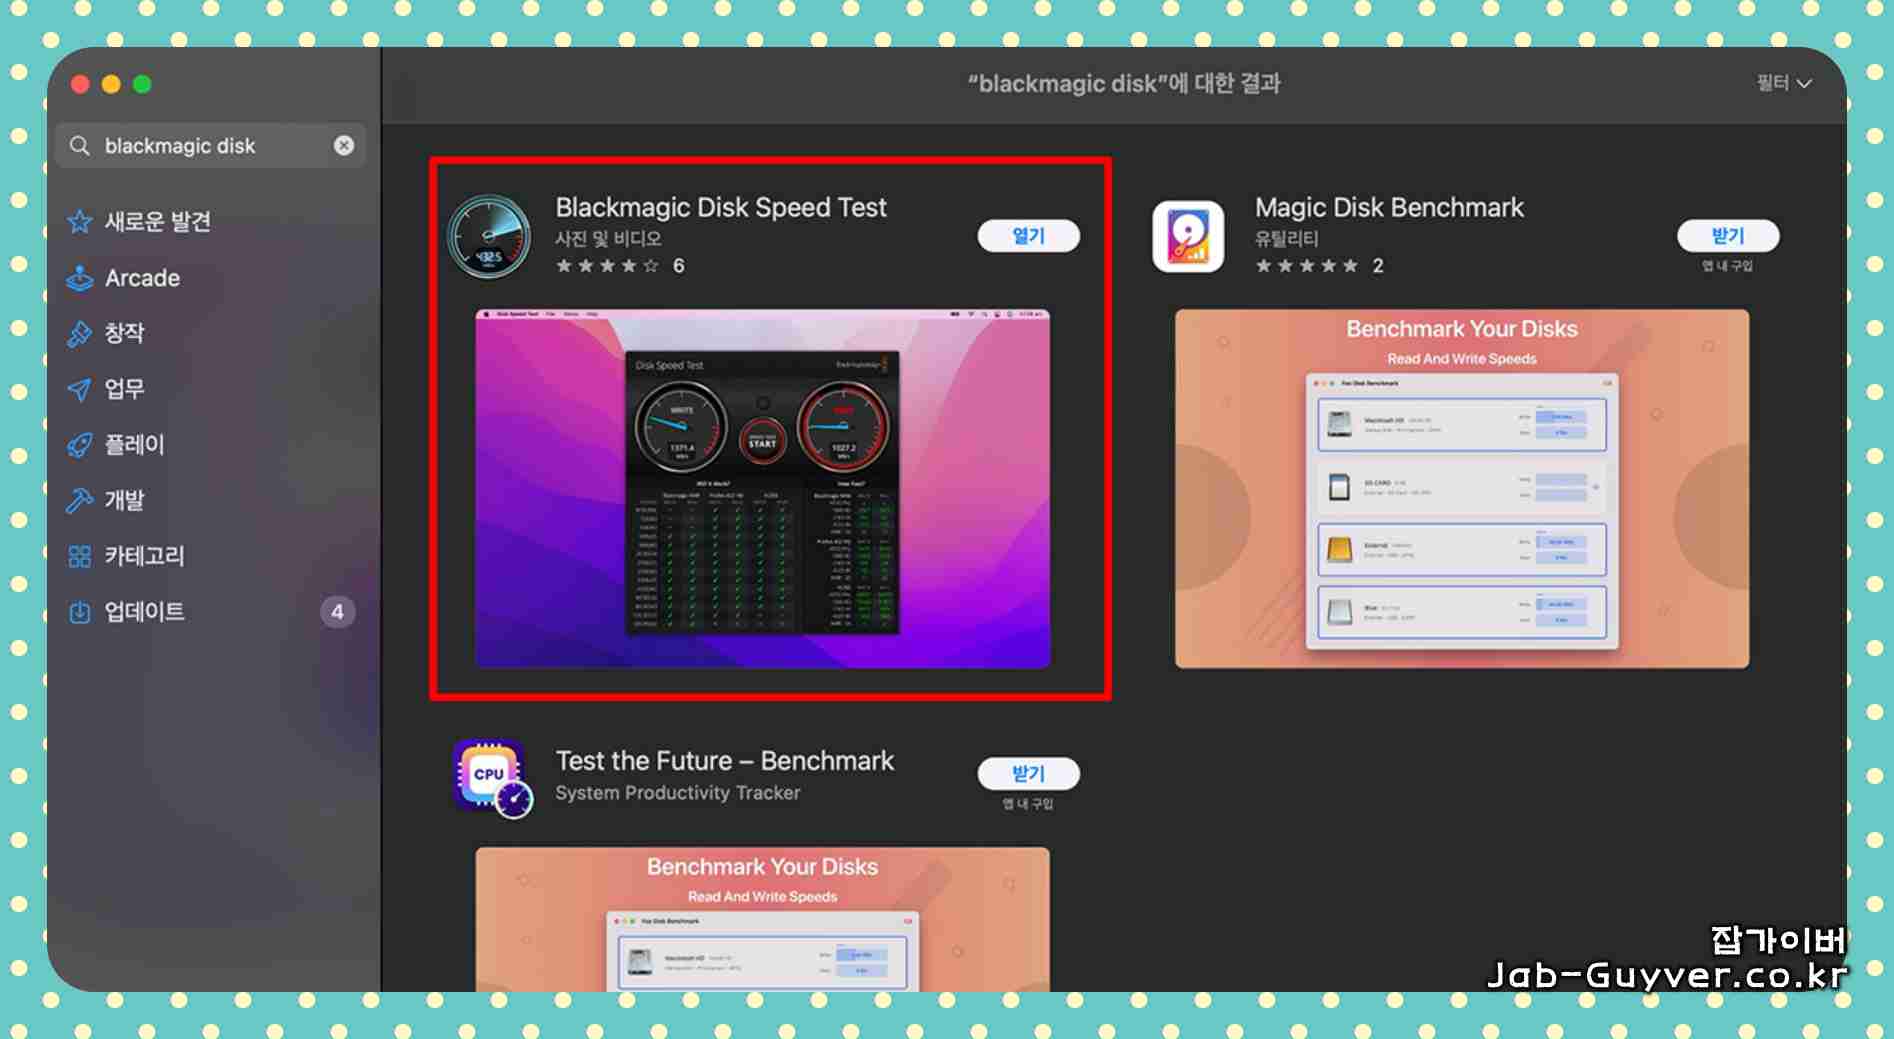The width and height of the screenshot is (1894, 1039).
Task: Clear the blackmagic disk search text
Action: click(x=344, y=146)
